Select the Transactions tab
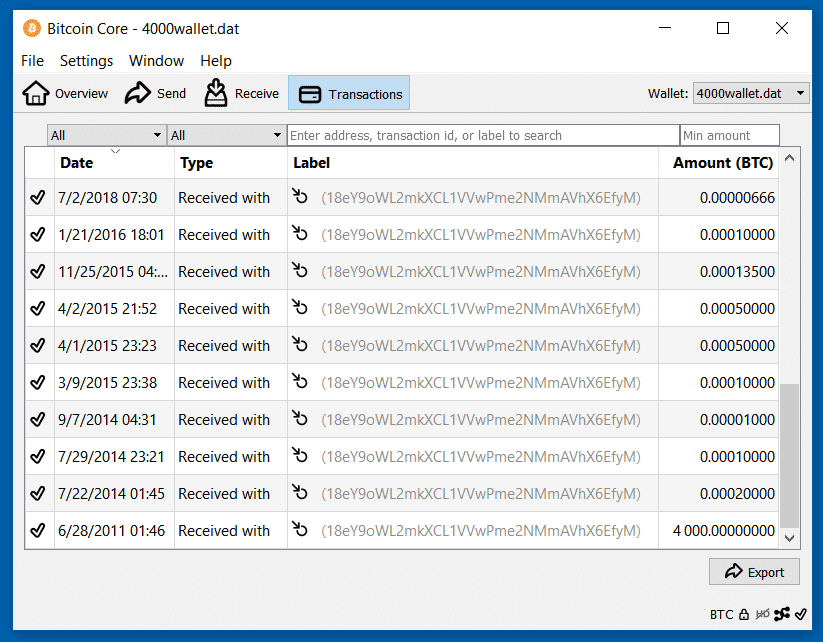 click(x=349, y=93)
